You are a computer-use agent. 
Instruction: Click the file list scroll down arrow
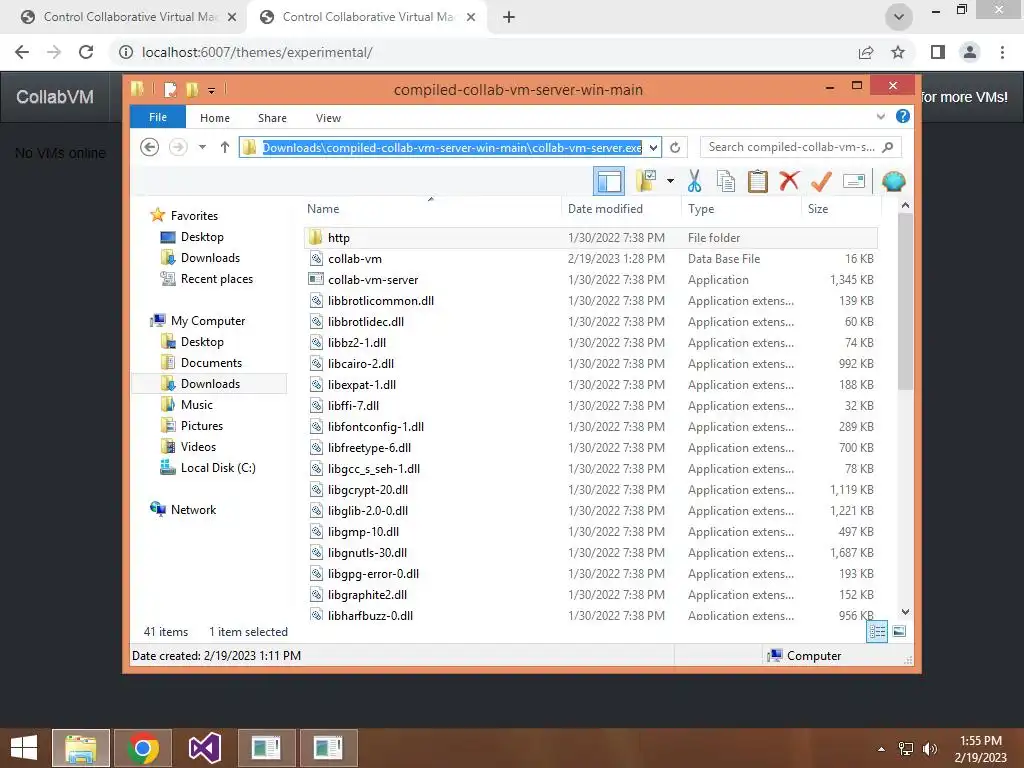tap(905, 612)
